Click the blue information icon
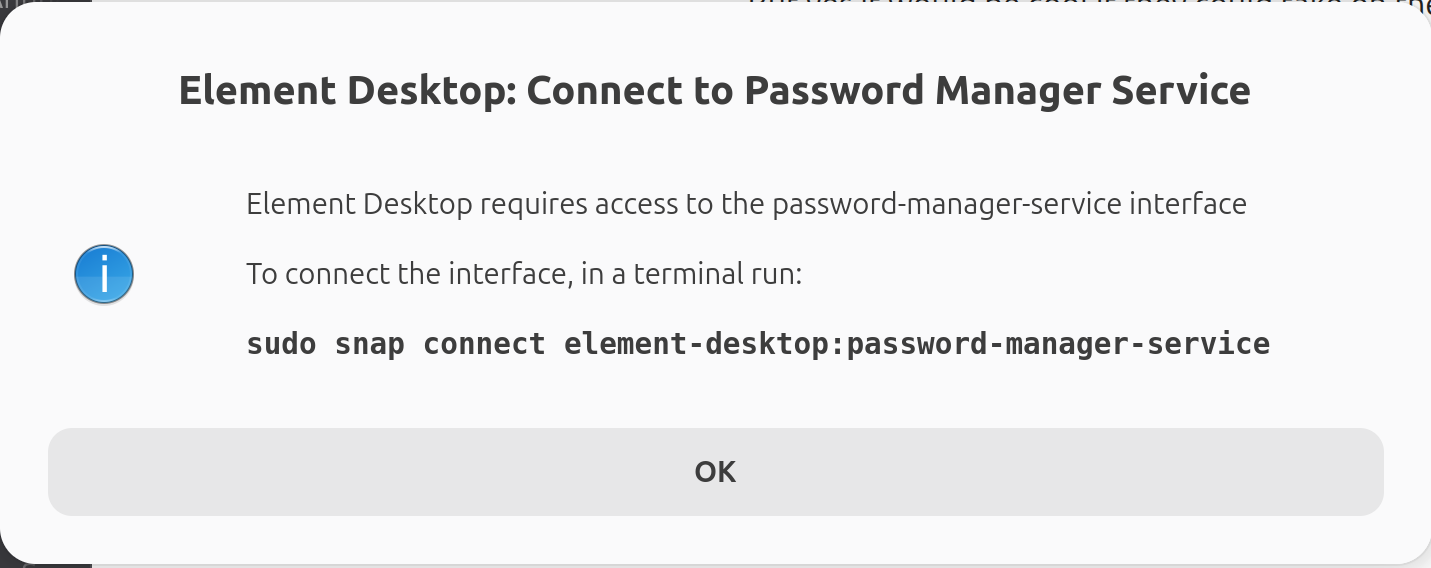 pos(104,274)
